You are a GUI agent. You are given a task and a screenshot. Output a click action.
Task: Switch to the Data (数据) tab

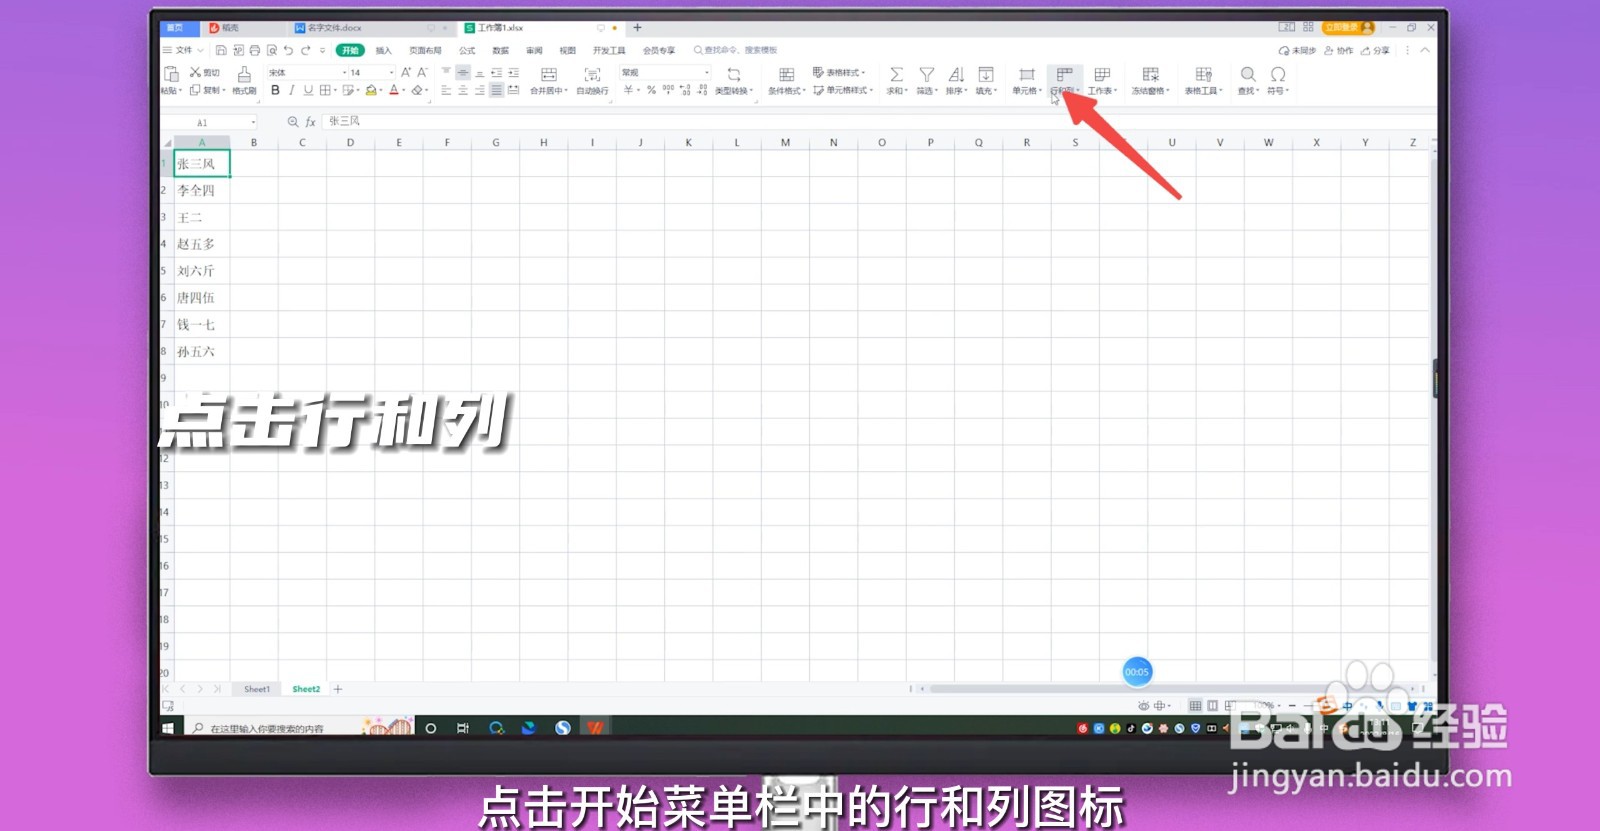(x=501, y=50)
